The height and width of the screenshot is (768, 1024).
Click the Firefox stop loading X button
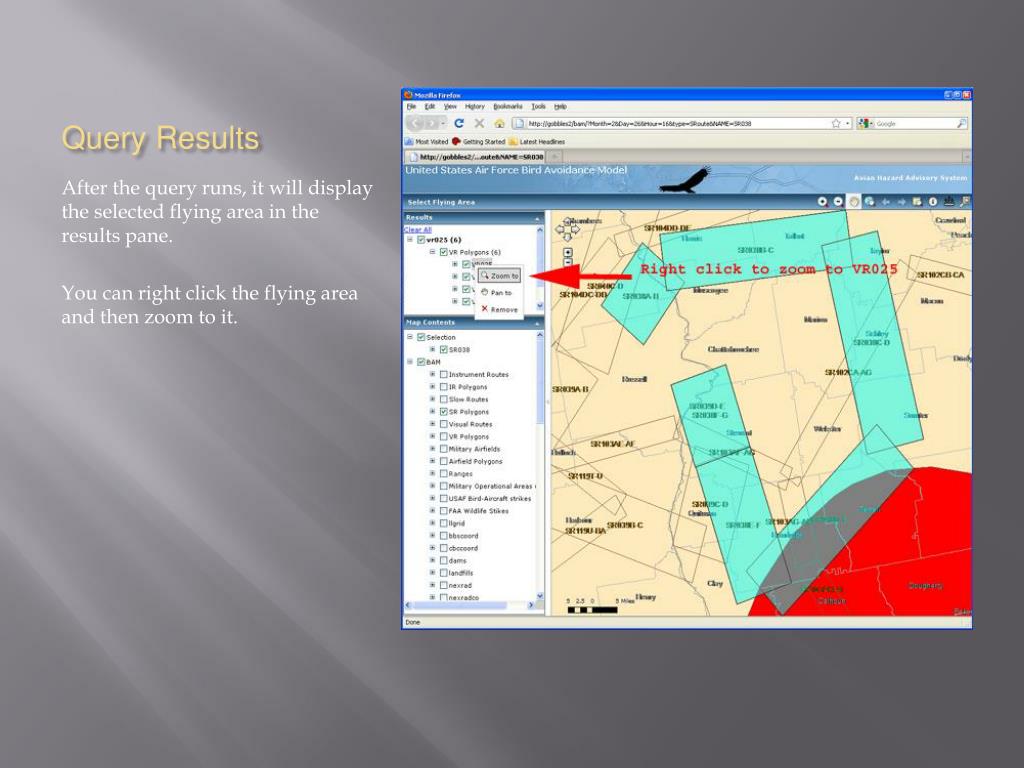479,123
